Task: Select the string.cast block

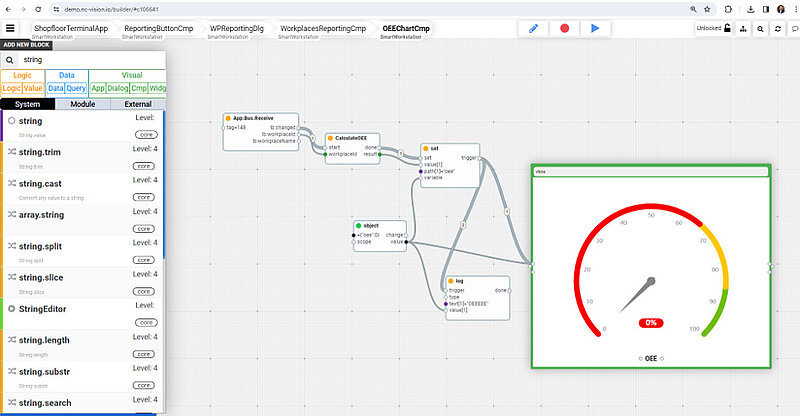Action: pos(83,188)
